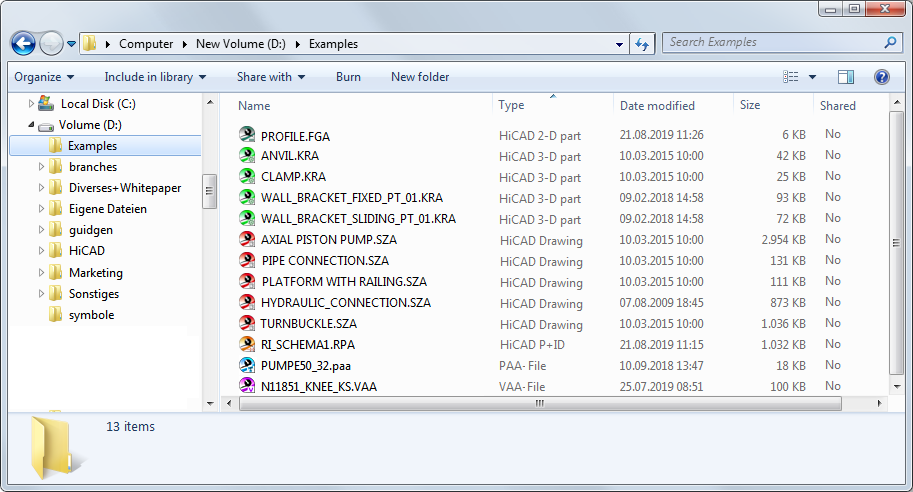913x492 pixels.
Task: Sort by the Shared column header
Action: tap(837, 105)
